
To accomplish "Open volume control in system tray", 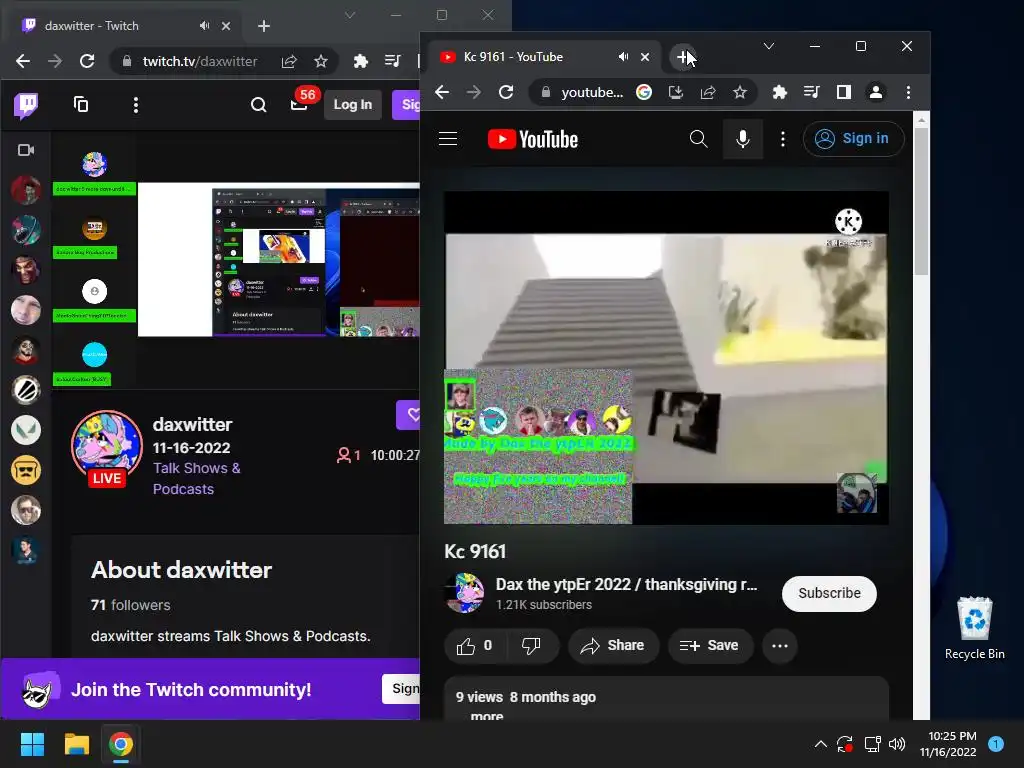I will click(x=897, y=744).
